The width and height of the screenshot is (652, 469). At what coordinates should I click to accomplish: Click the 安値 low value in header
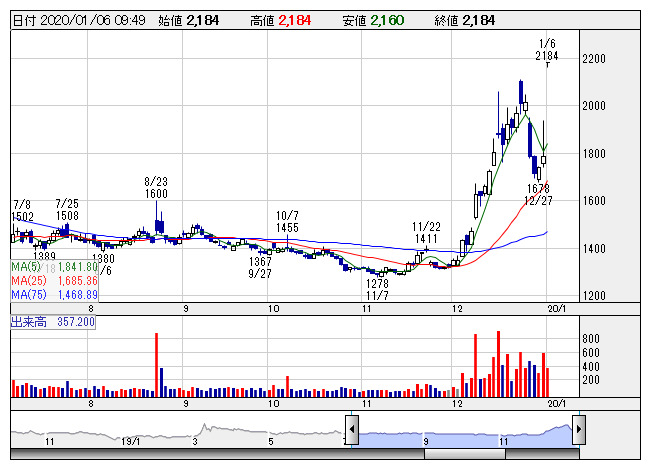coord(384,20)
